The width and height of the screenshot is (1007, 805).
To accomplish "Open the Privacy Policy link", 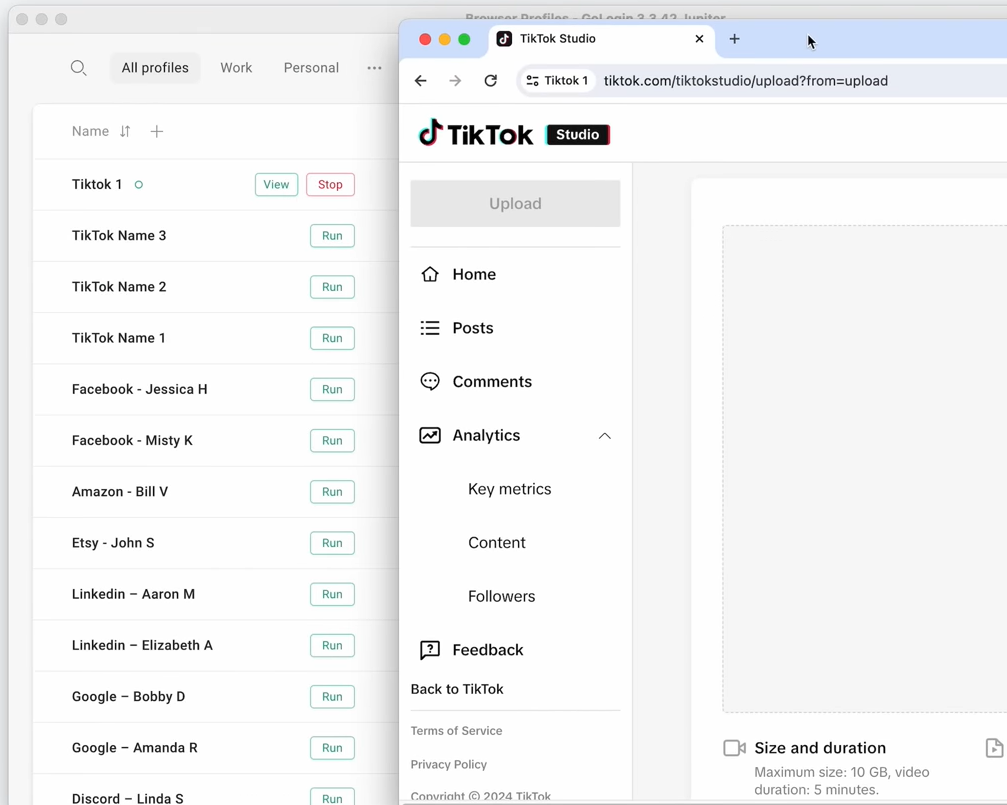I will [x=448, y=765].
